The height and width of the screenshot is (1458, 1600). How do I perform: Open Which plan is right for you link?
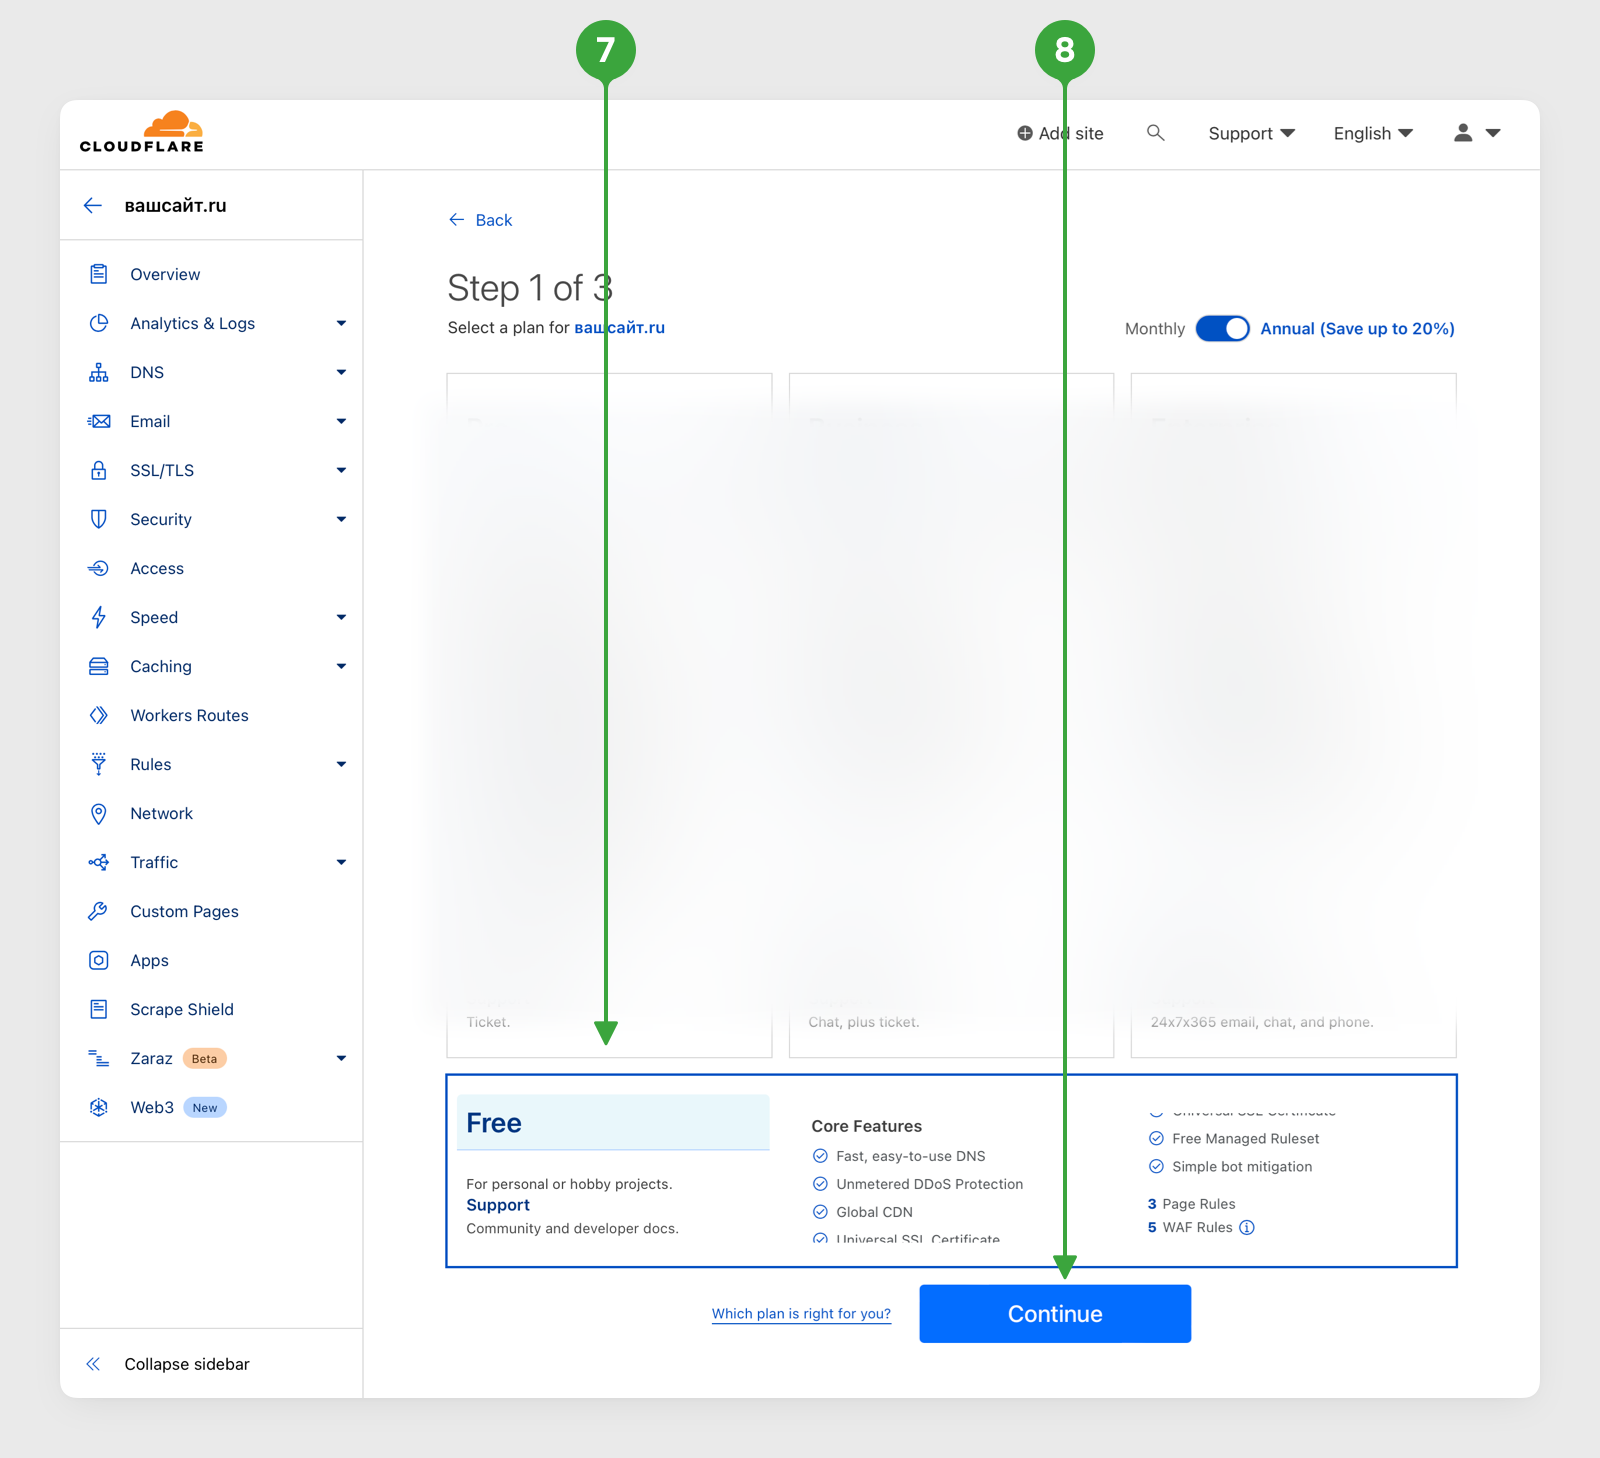click(801, 1314)
